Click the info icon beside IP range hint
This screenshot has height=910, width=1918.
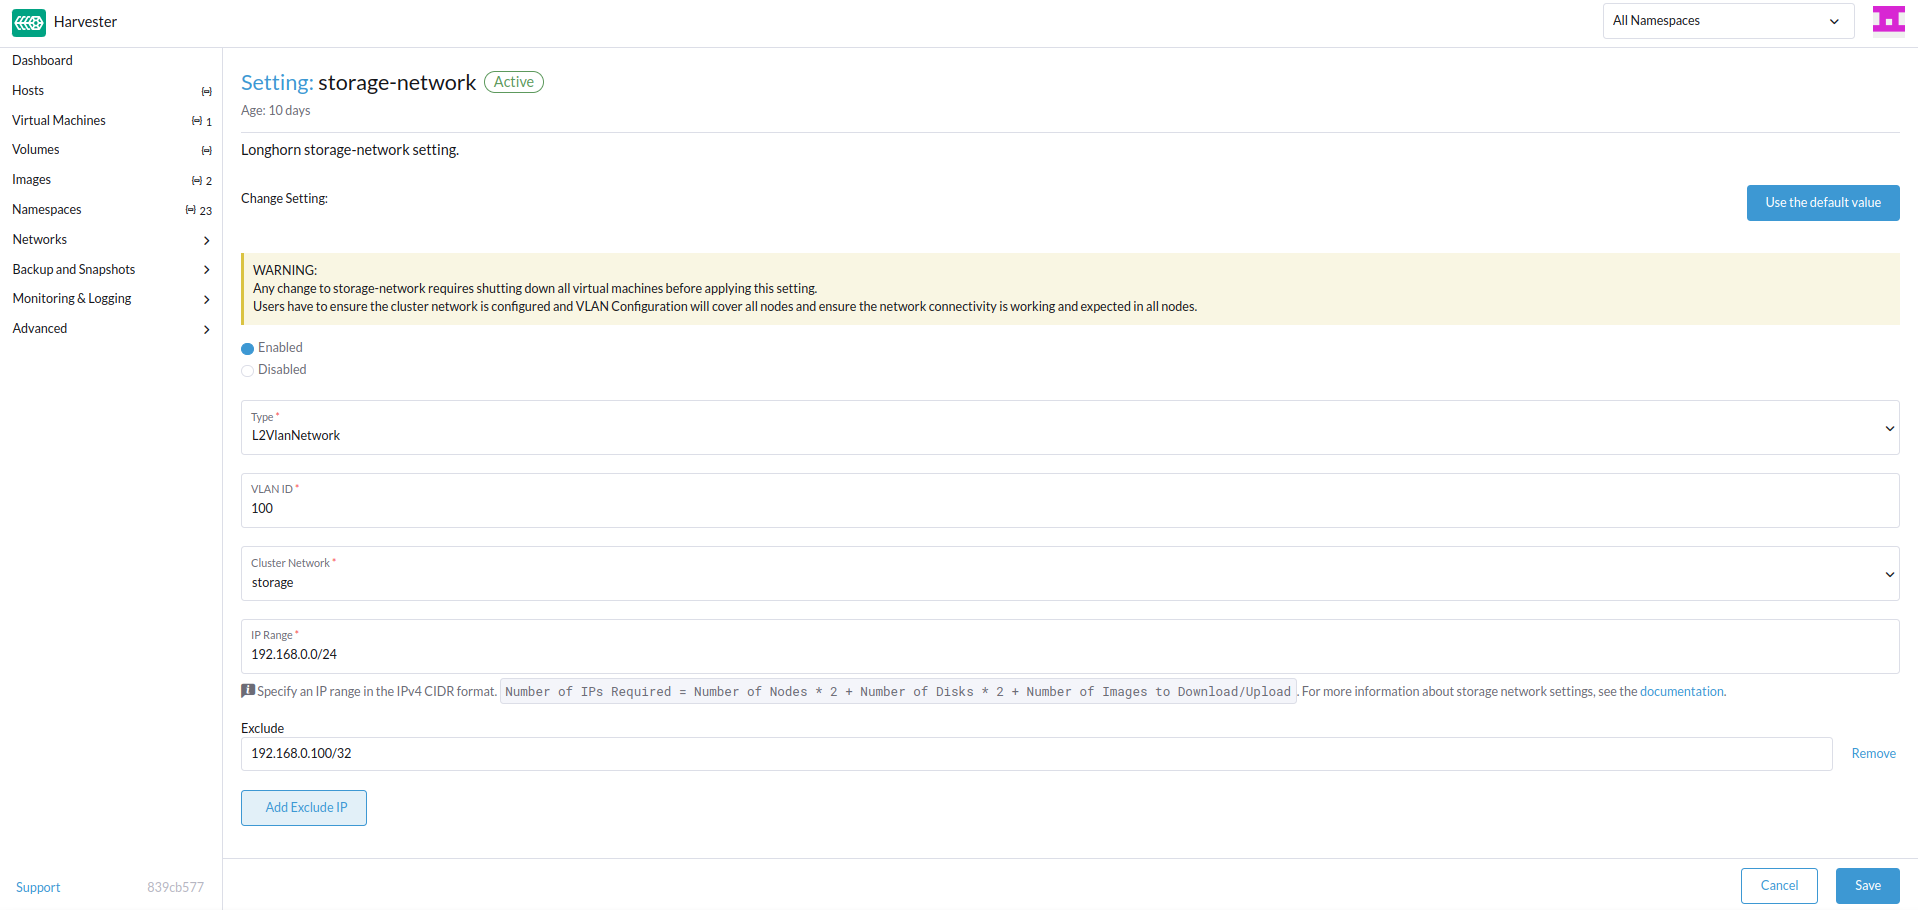pos(248,691)
